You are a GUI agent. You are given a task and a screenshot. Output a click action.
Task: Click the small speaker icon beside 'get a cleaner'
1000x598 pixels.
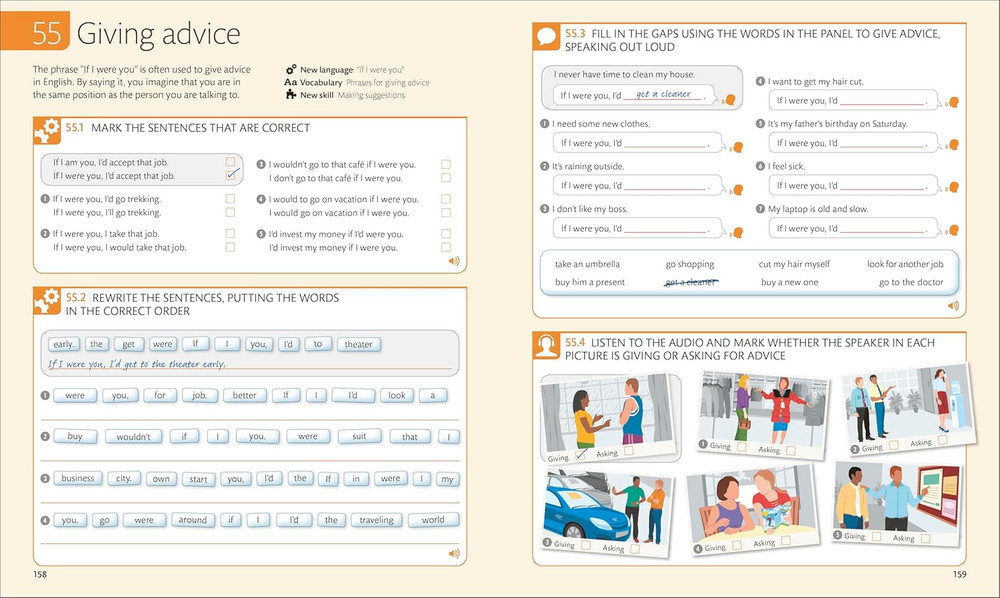tap(728, 102)
